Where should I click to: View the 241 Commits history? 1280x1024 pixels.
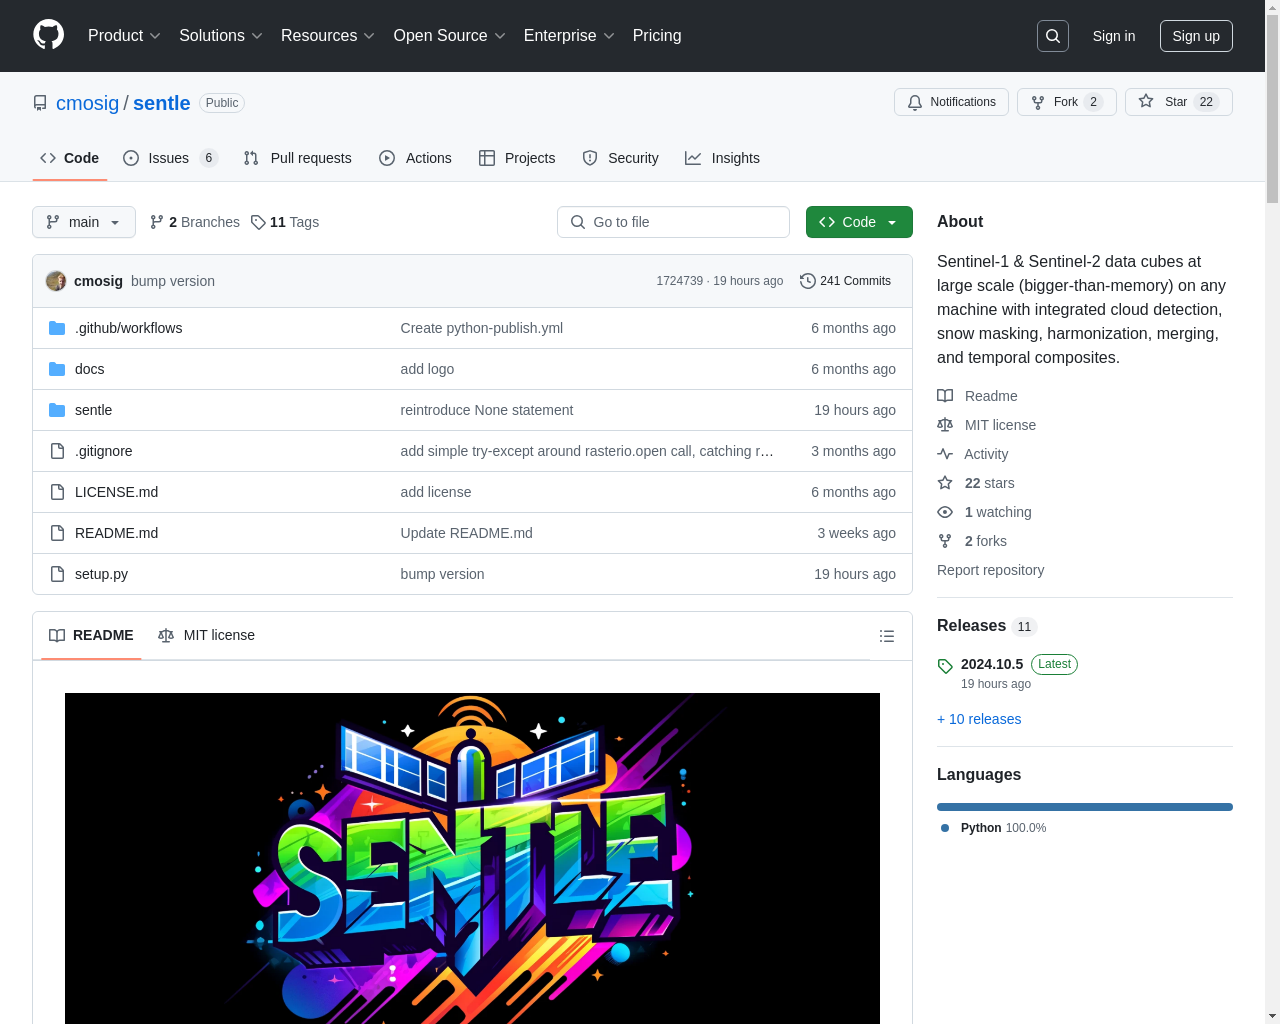845,281
